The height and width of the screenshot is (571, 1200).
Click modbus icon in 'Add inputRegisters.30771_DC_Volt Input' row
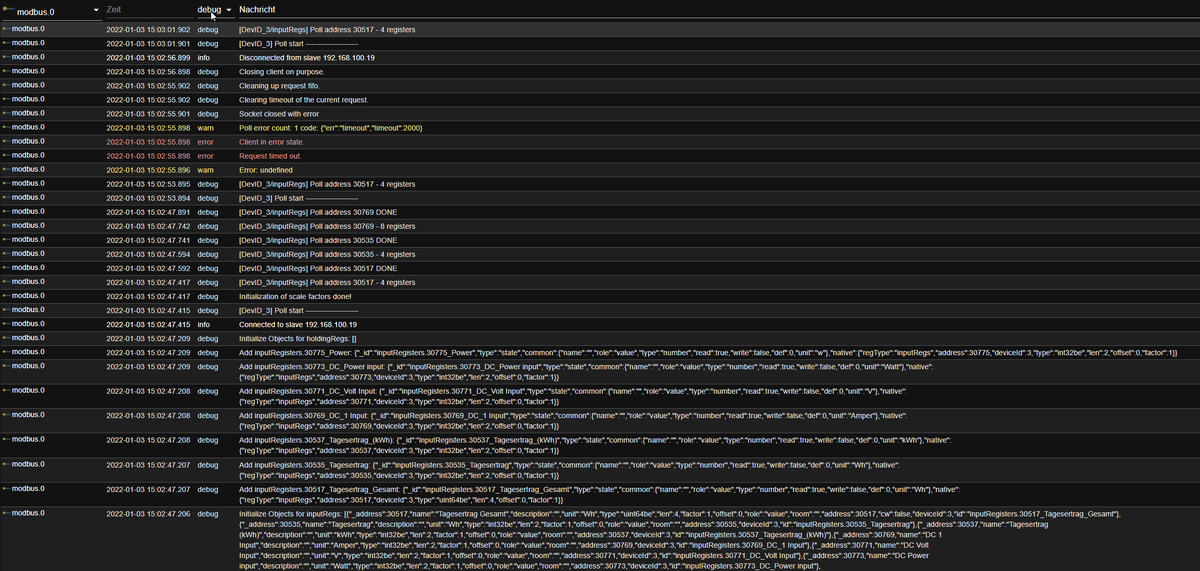click(8, 390)
